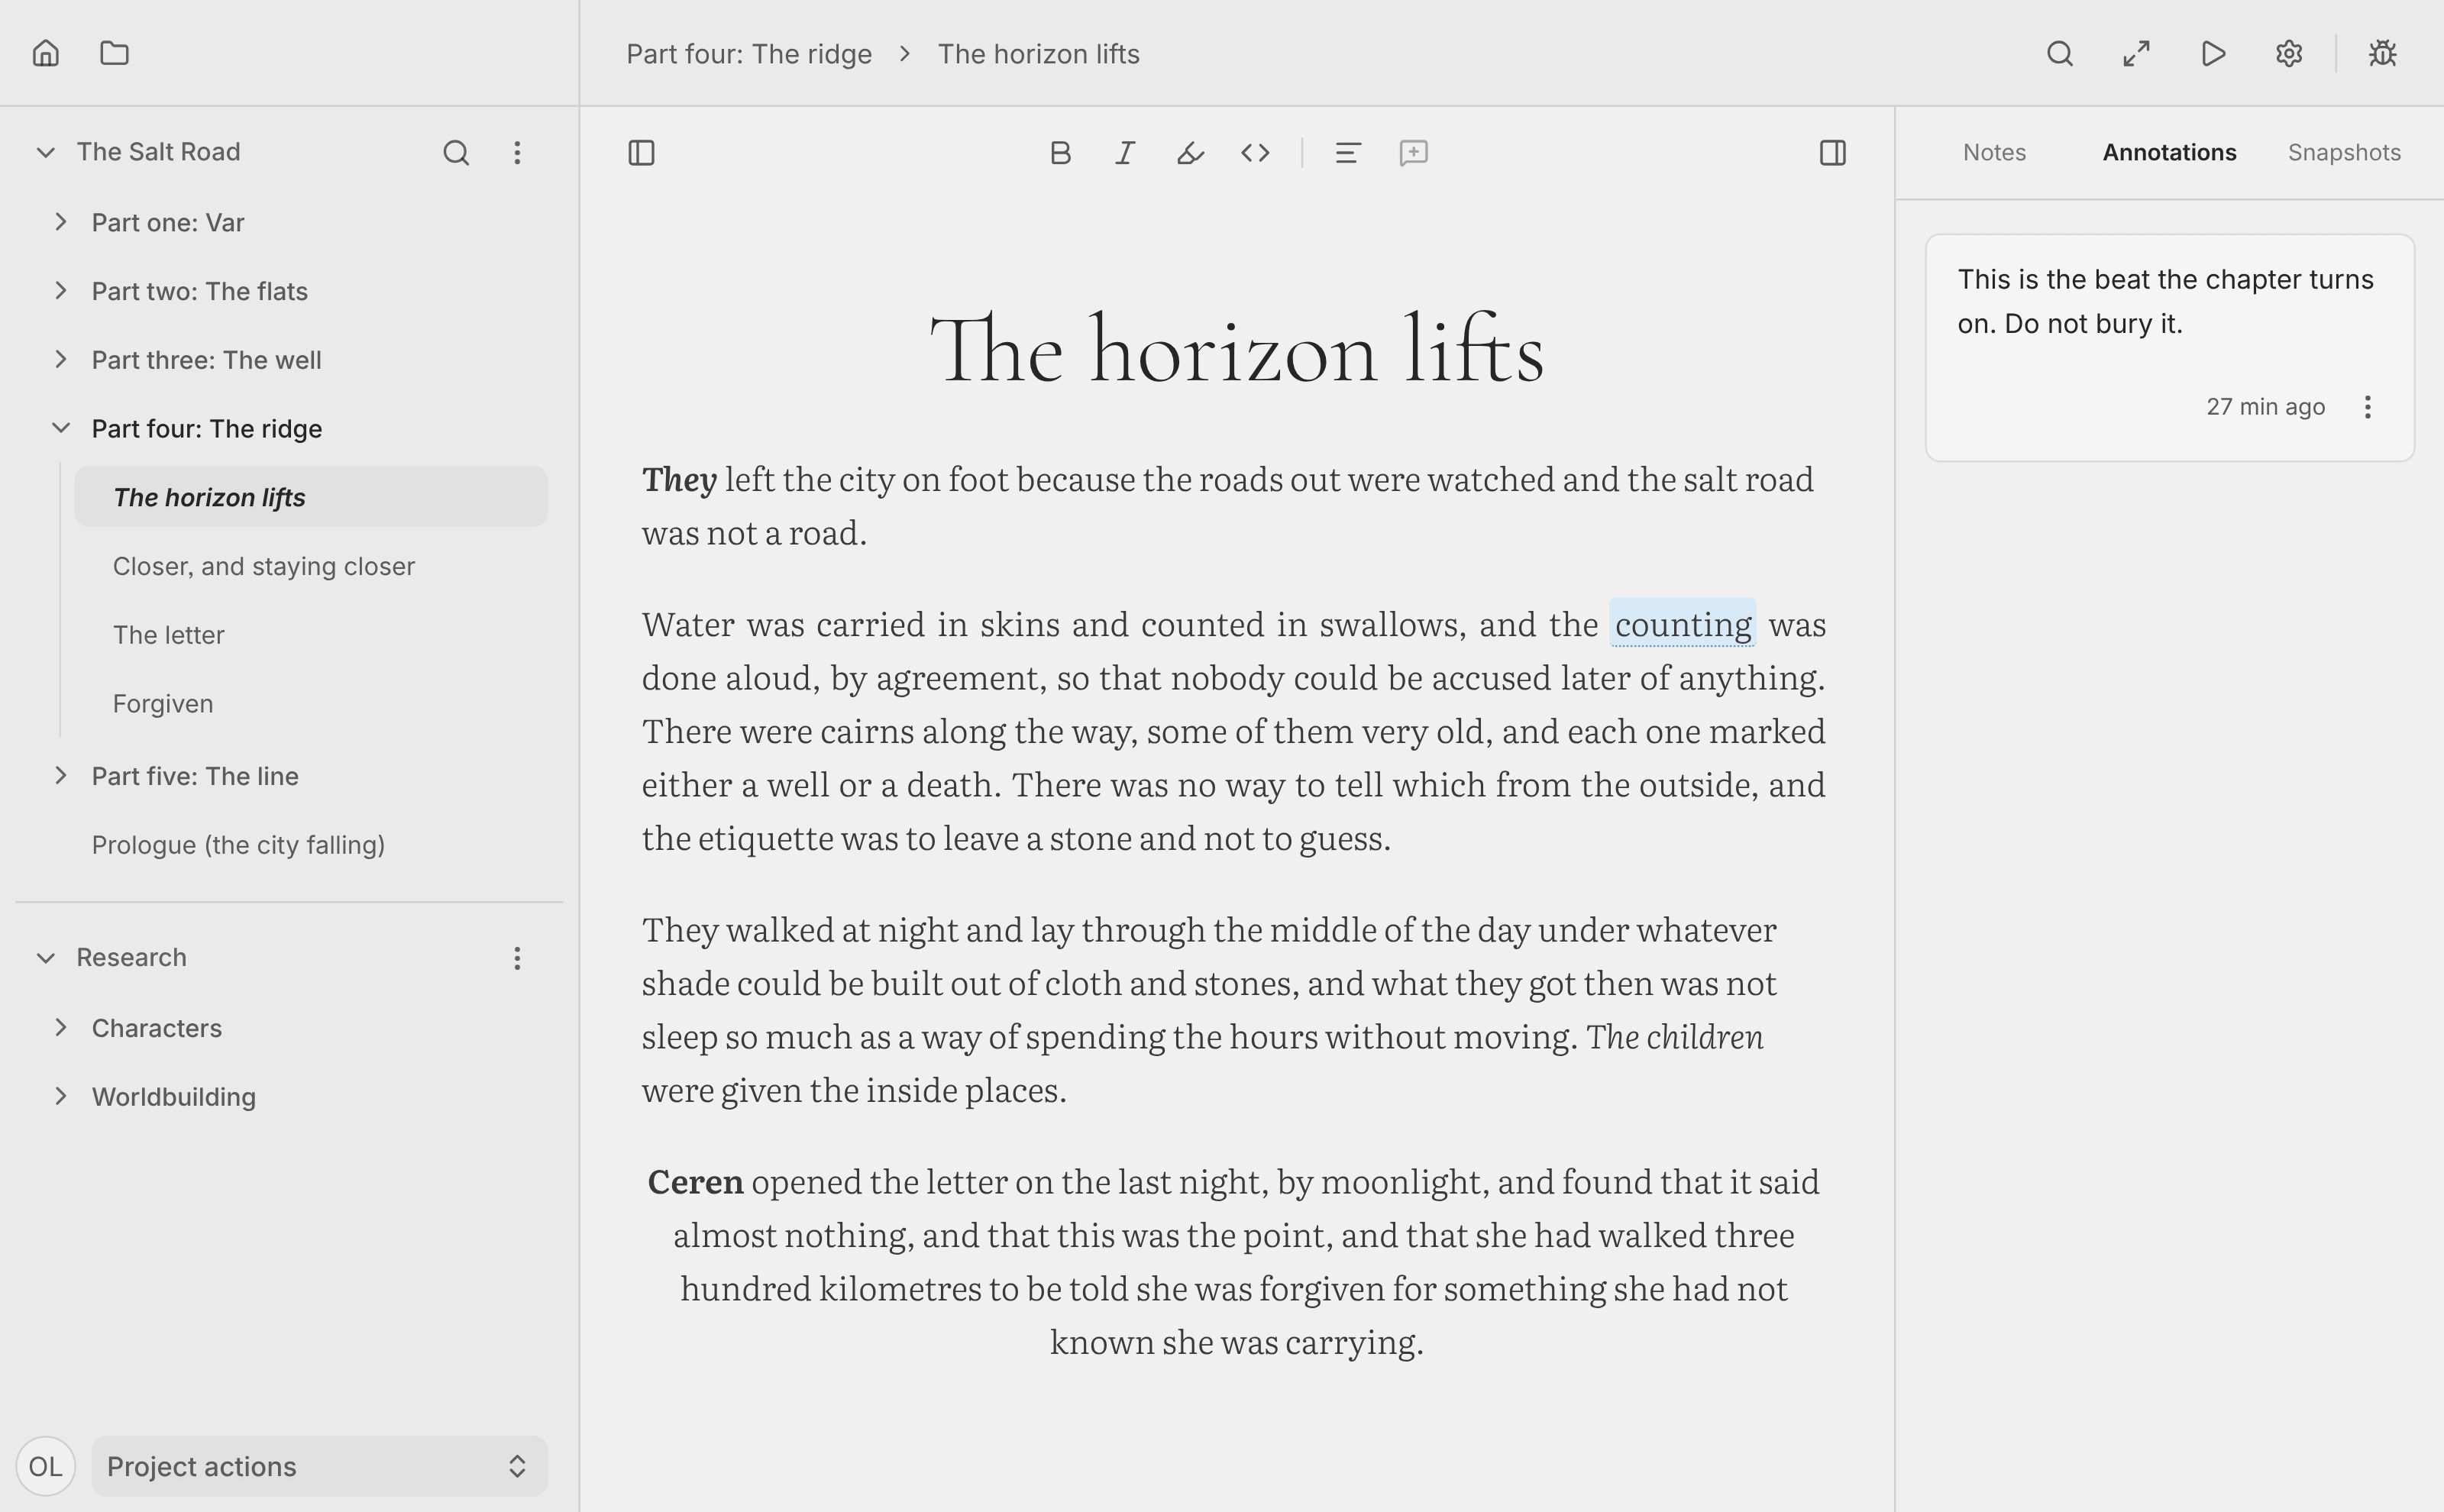Enter fullscreen with the expand arrows icon

(2137, 53)
